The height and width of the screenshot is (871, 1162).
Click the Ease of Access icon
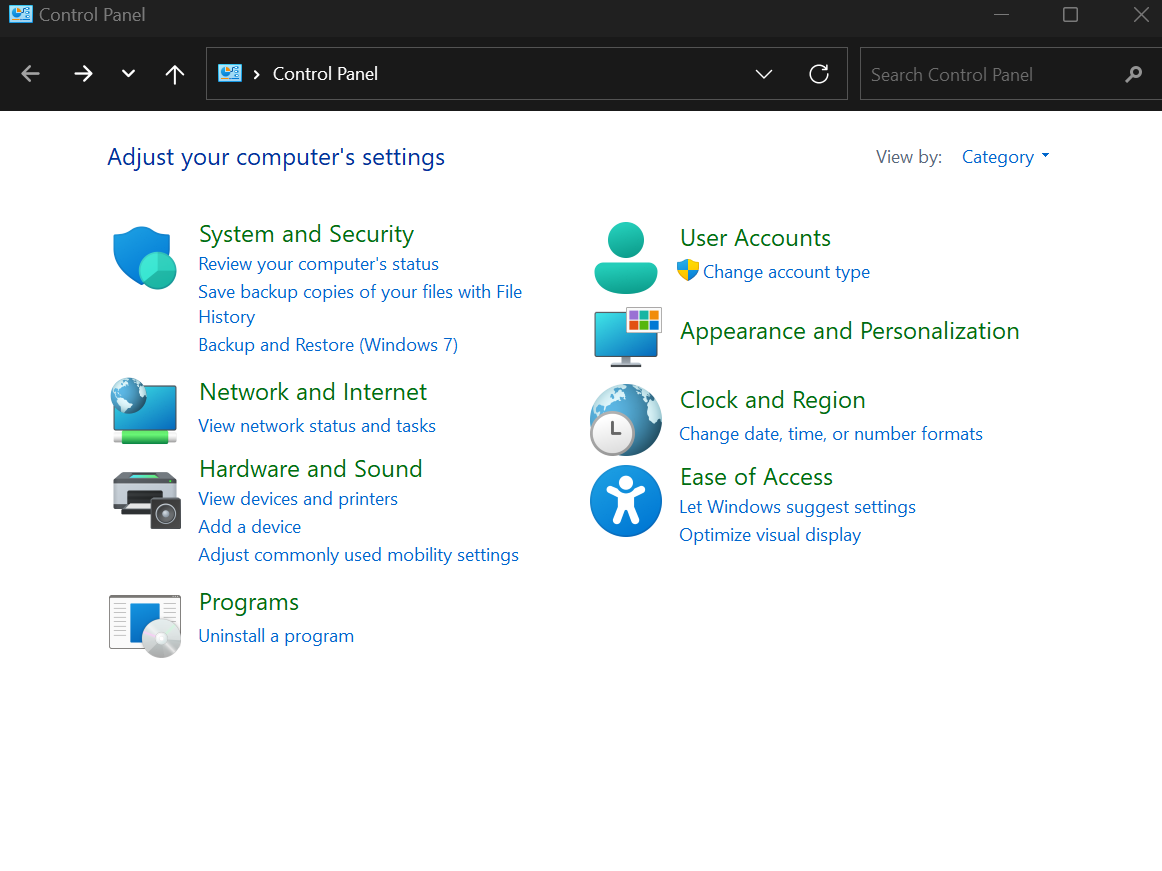626,501
